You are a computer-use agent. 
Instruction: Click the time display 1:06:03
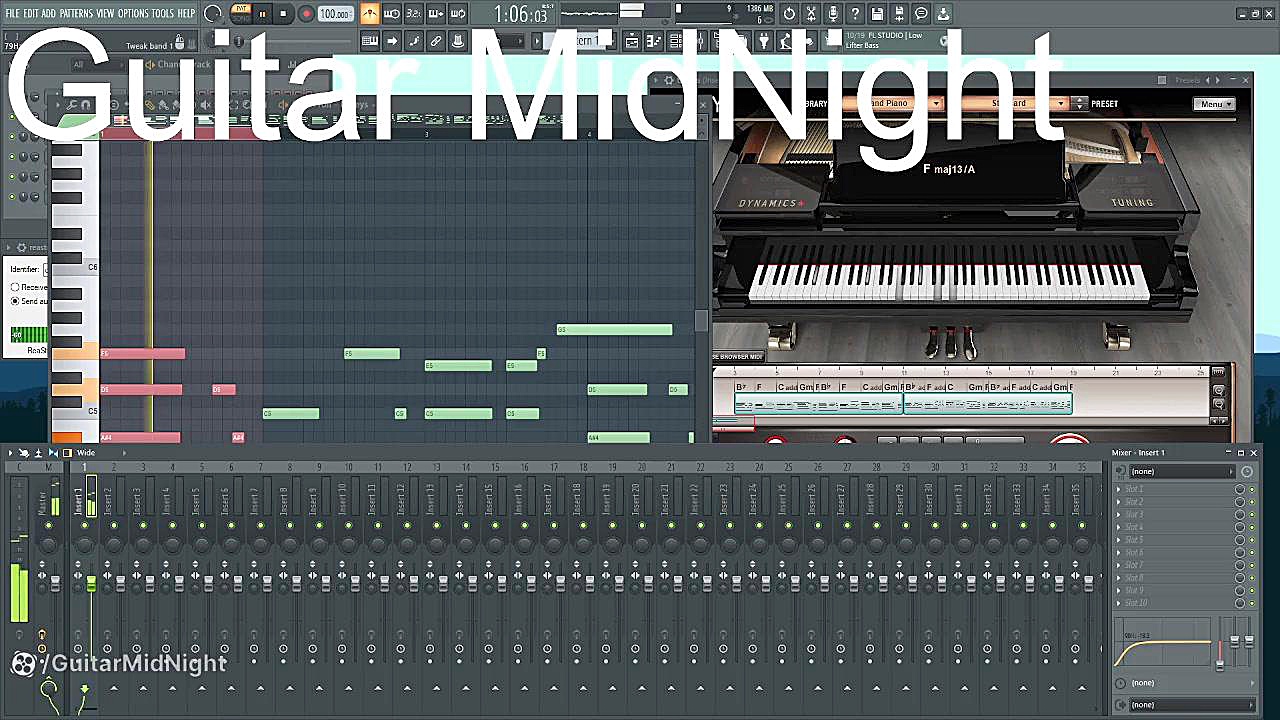[521, 15]
